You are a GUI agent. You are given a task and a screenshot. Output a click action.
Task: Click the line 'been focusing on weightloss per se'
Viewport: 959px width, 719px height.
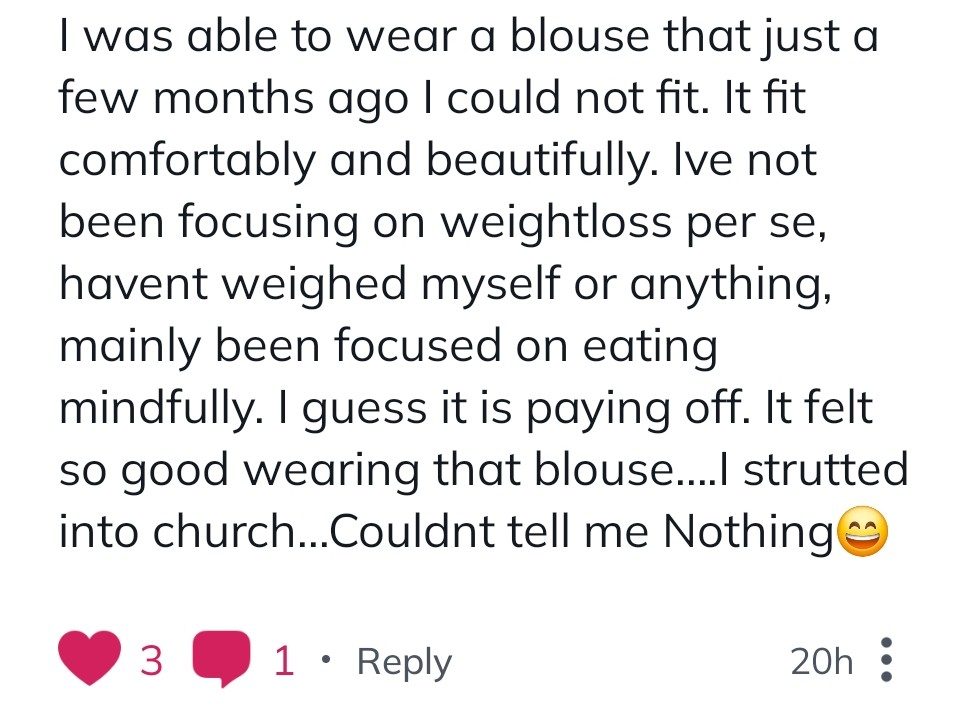point(443,223)
